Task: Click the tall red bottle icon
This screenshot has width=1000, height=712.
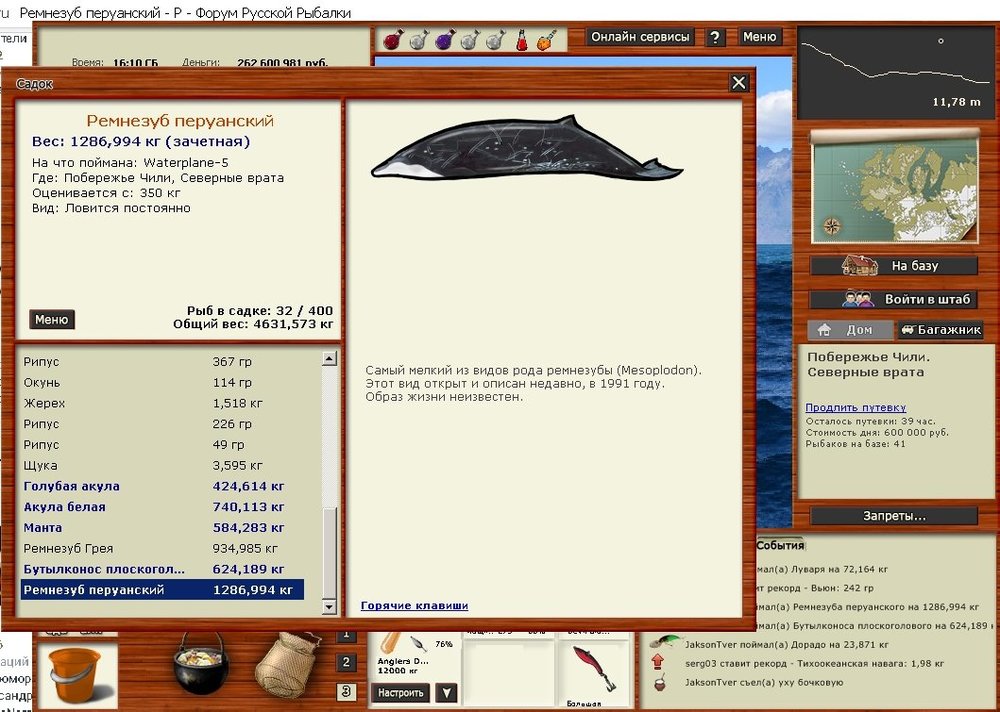Action: click(521, 40)
